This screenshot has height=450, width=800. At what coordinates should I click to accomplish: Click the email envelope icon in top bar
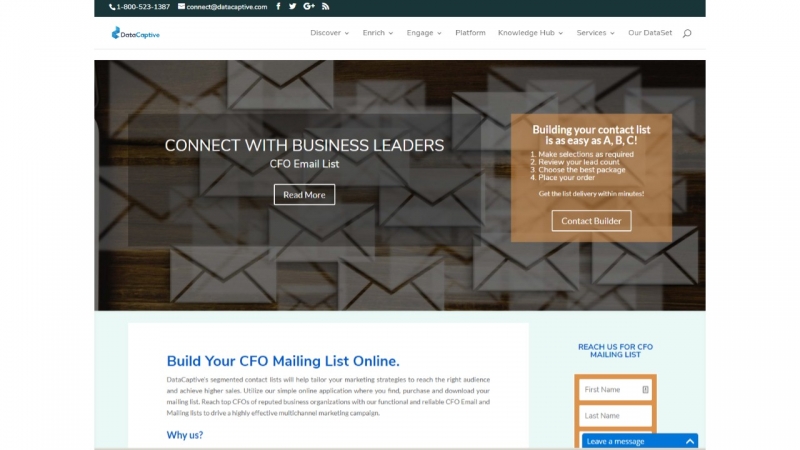181,7
